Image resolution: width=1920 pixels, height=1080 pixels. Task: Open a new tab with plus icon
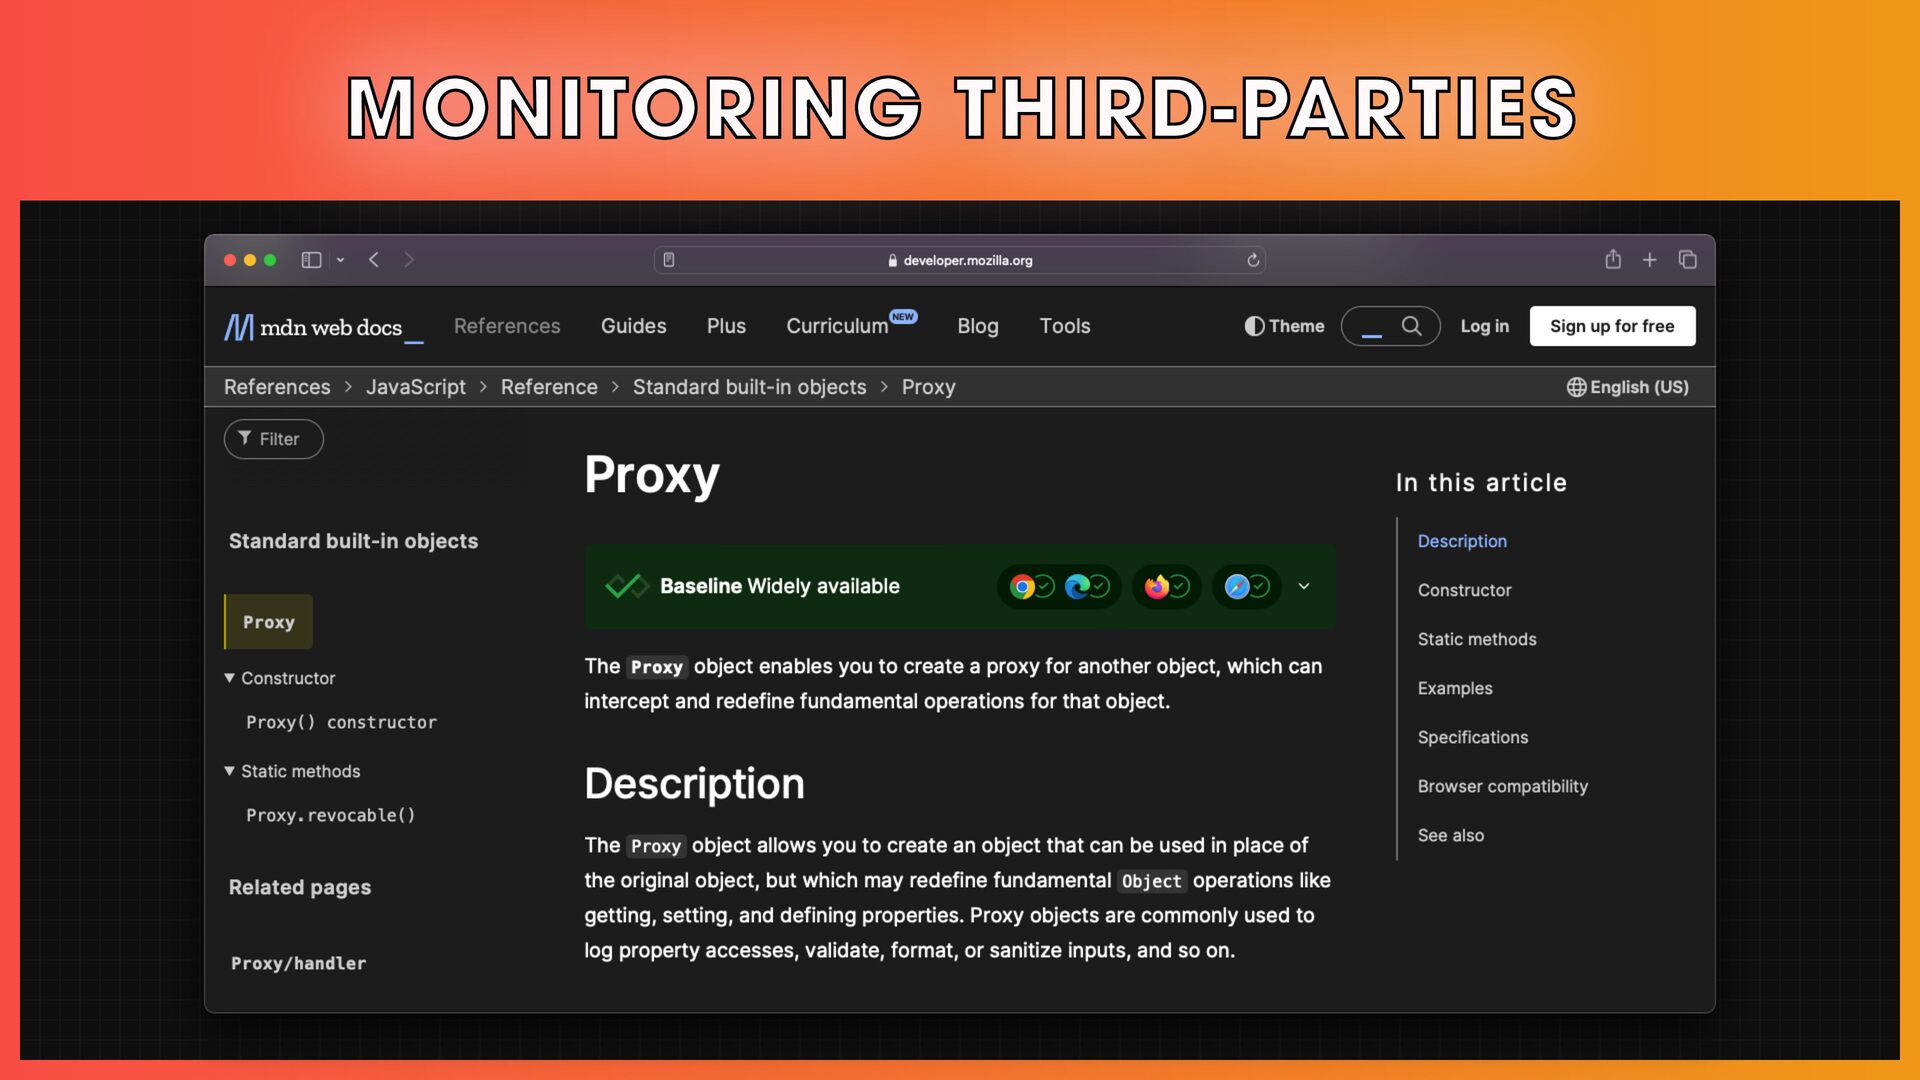[x=1650, y=260]
